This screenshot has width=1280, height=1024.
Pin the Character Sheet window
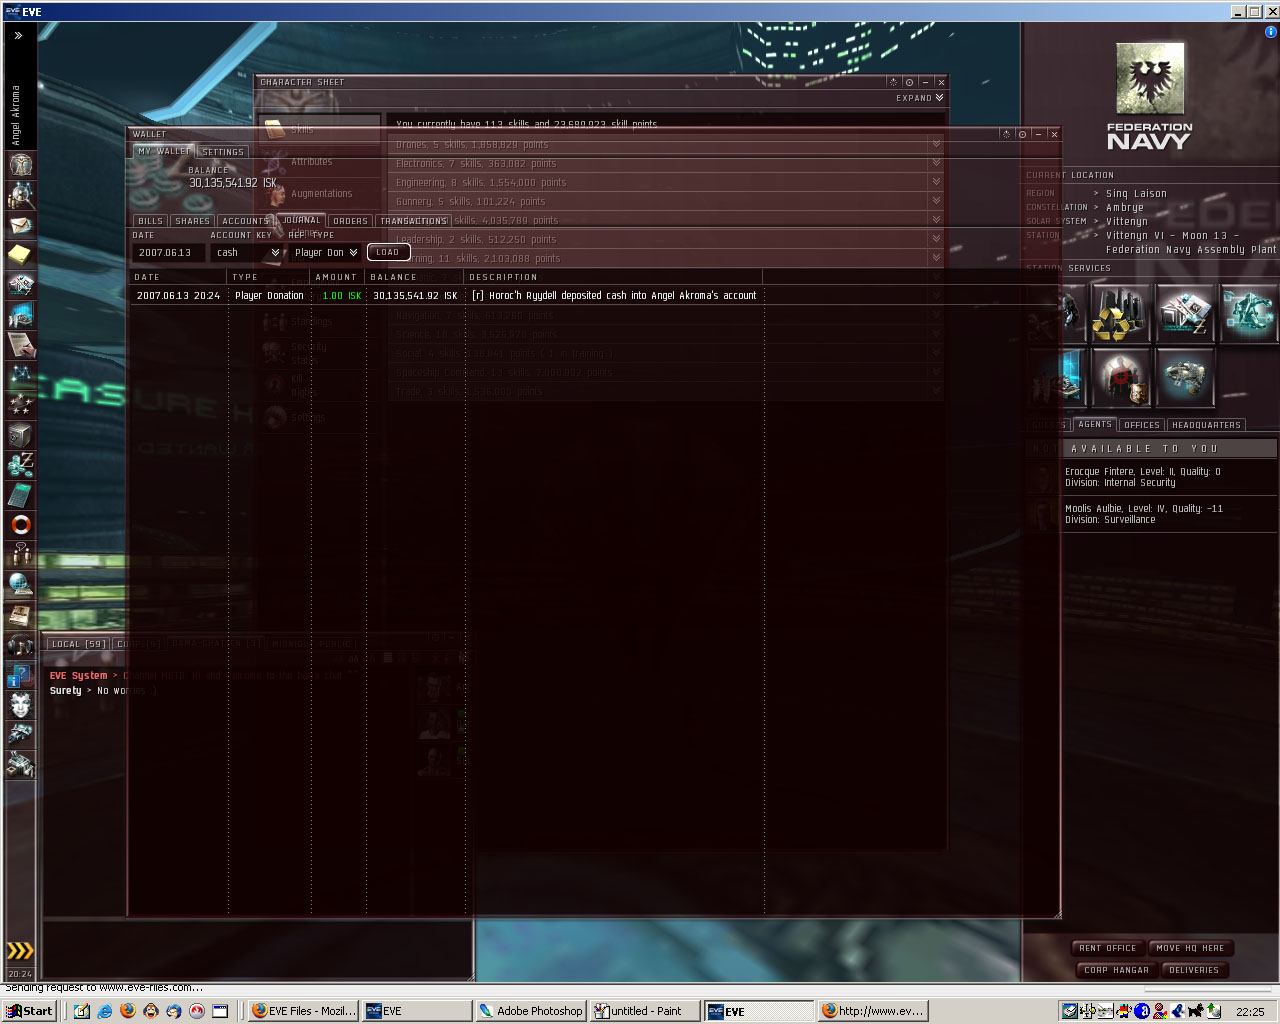(909, 82)
